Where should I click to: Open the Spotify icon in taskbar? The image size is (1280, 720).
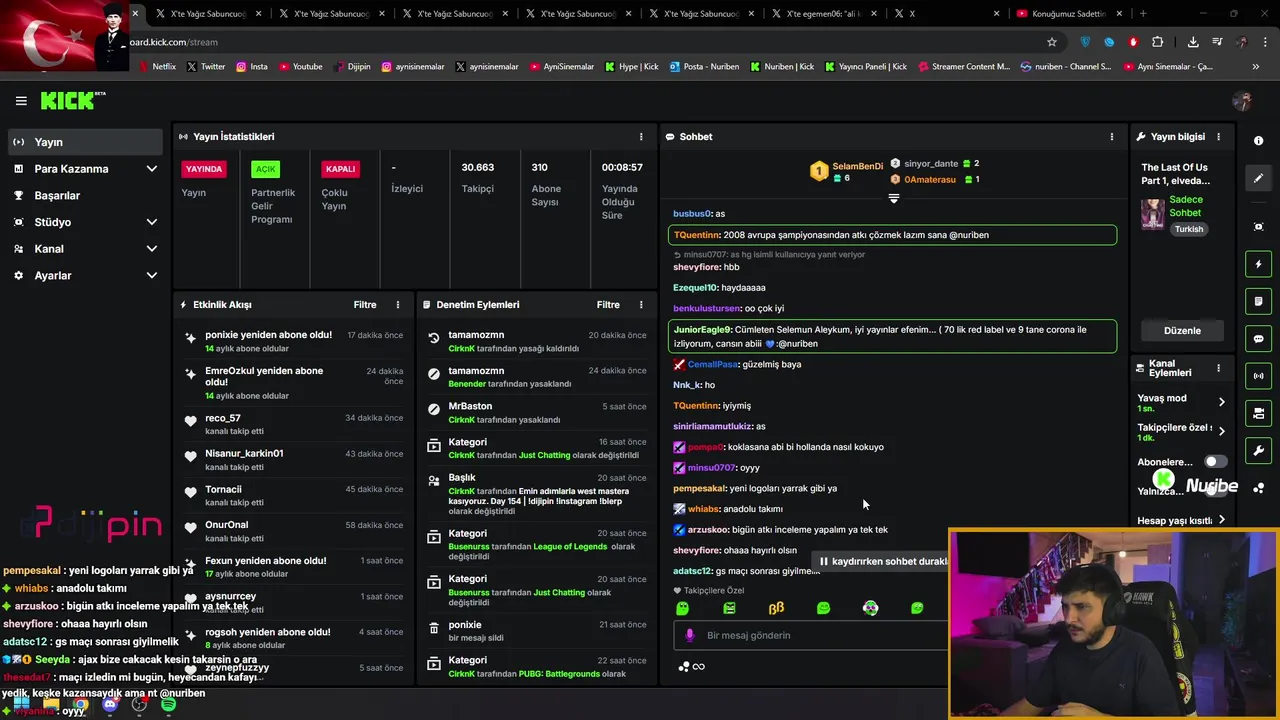tap(168, 705)
